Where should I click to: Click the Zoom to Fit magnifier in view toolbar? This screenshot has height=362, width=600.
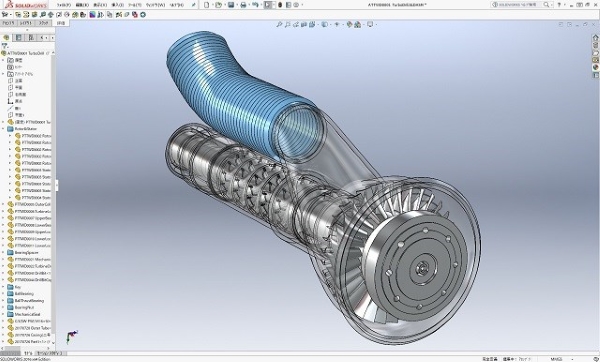point(279,24)
